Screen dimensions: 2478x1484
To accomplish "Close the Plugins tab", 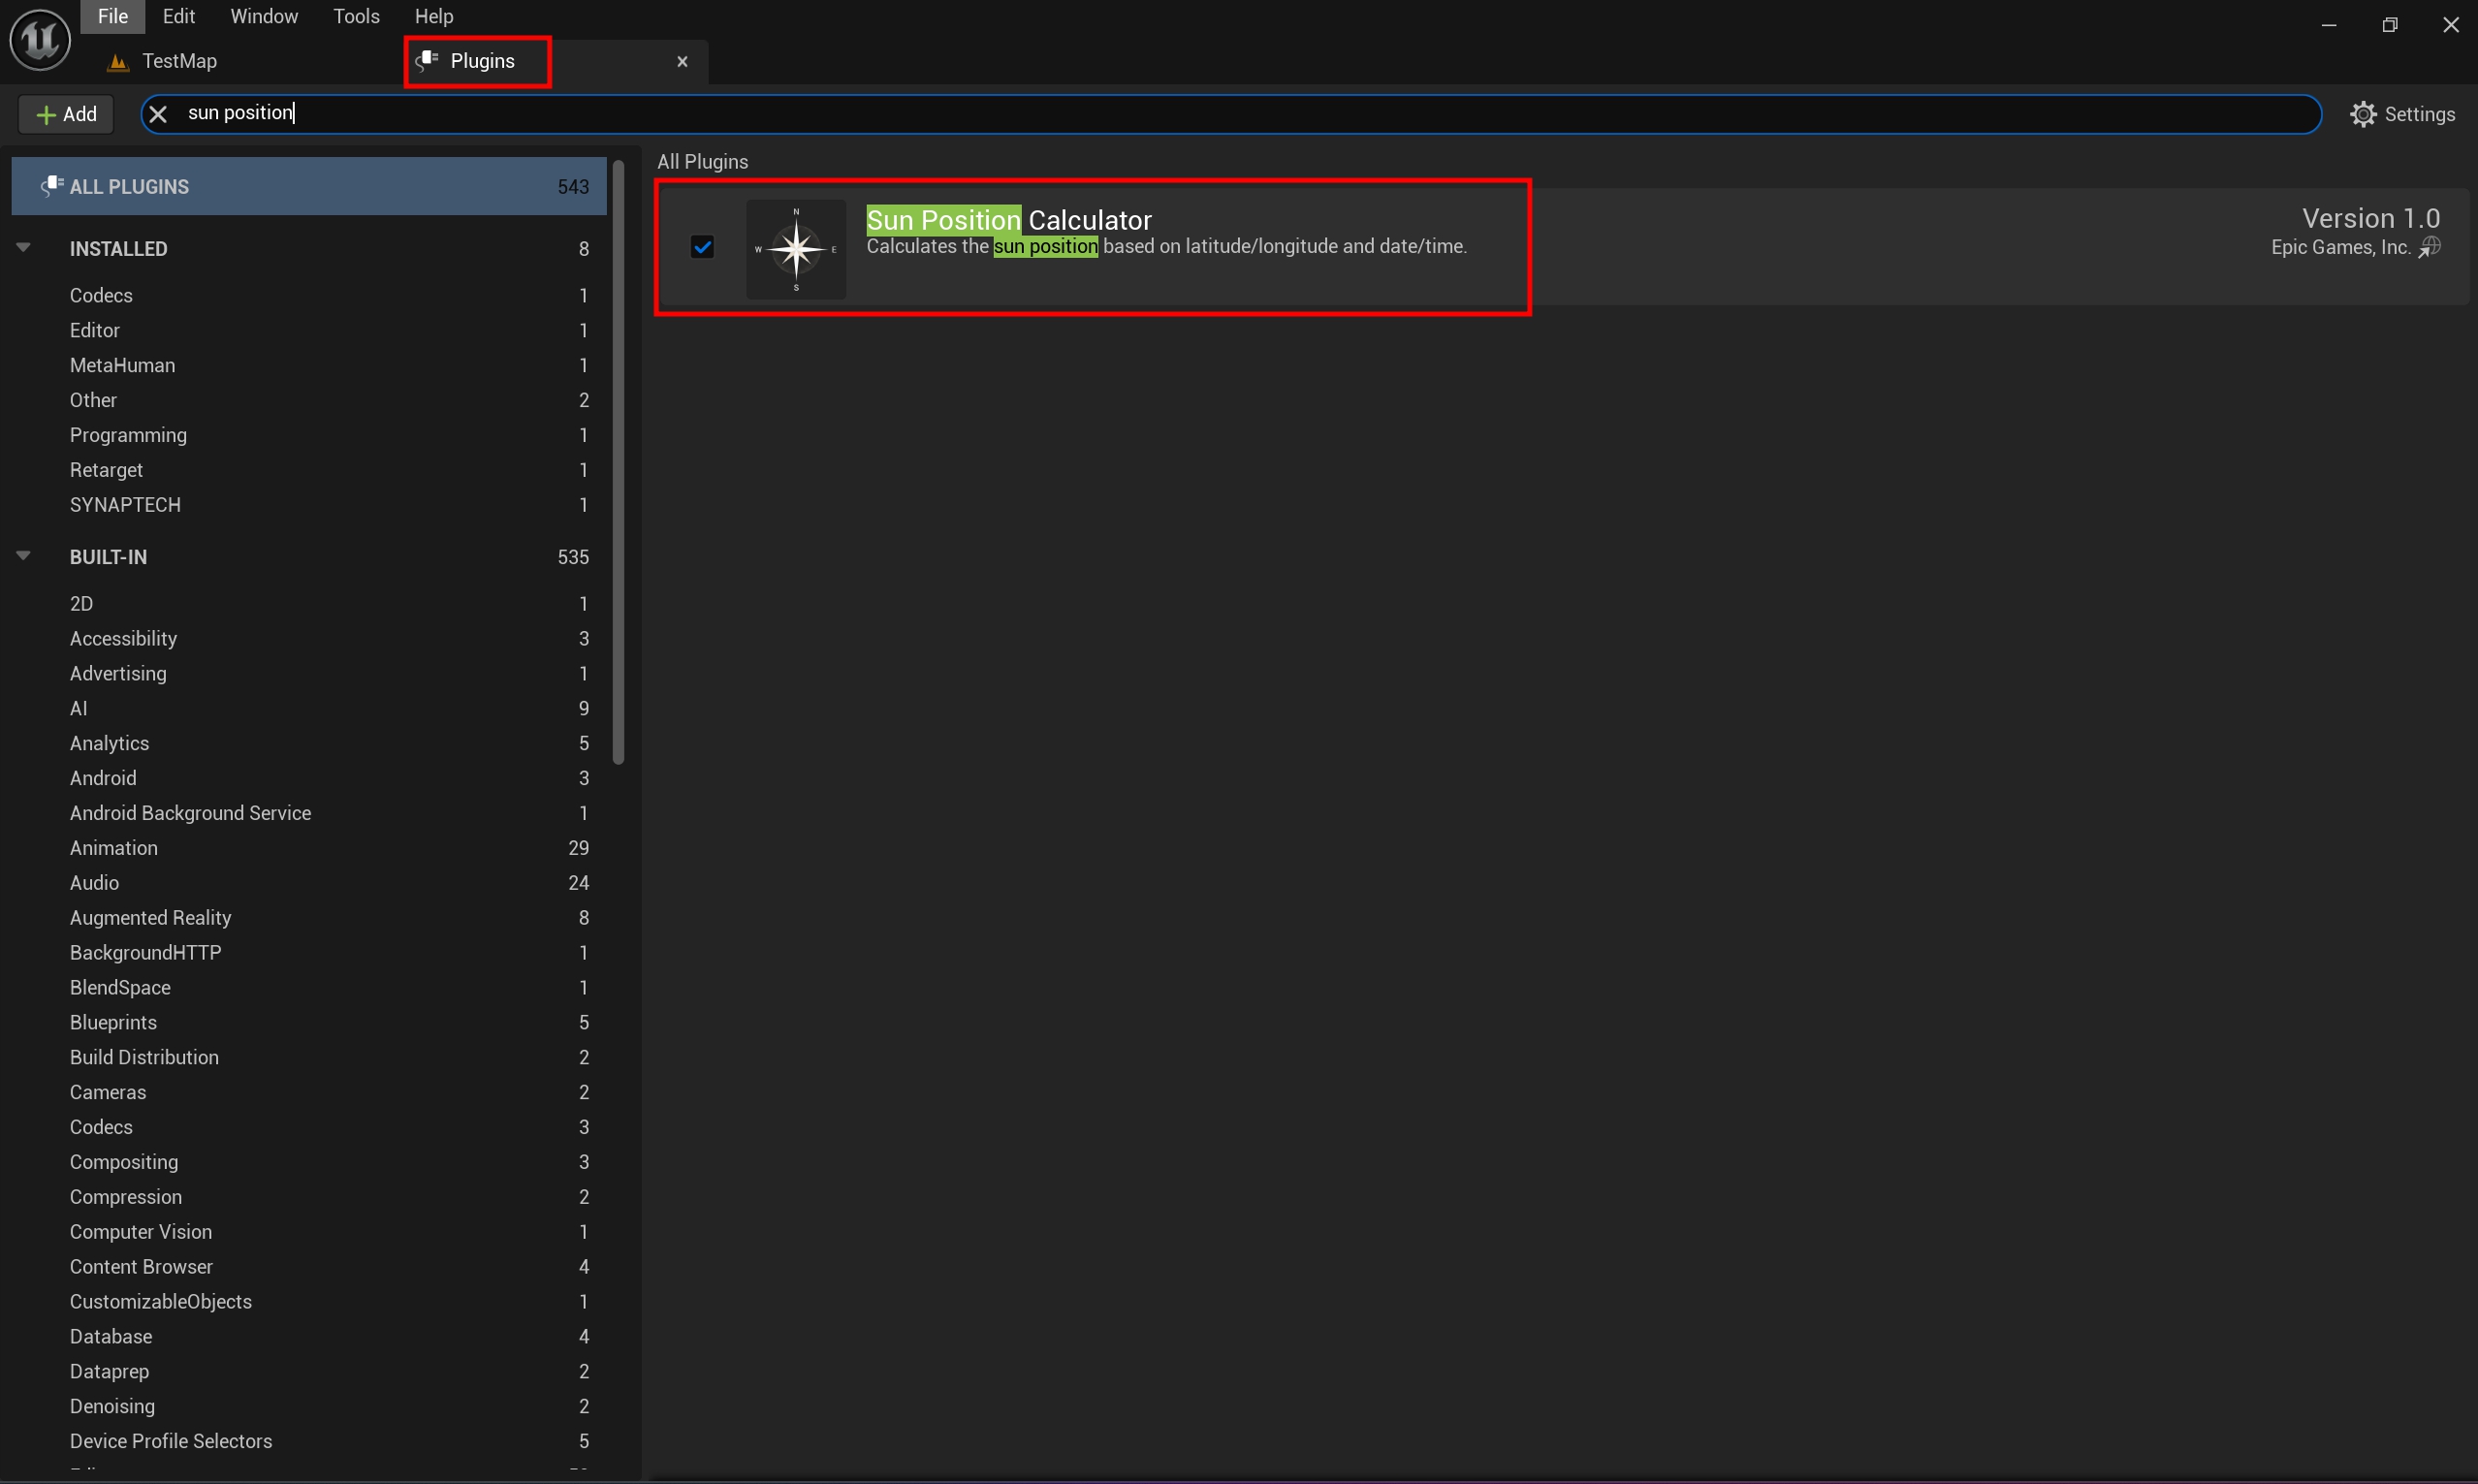I will click(x=682, y=62).
